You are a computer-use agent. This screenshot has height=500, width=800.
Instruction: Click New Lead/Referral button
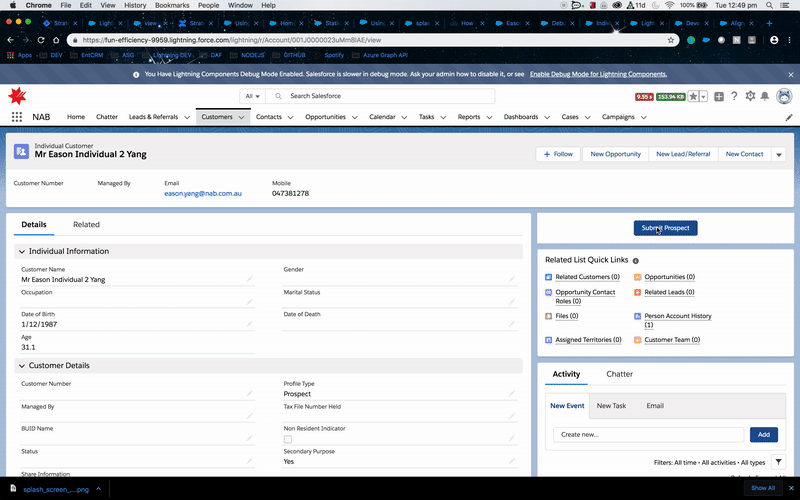coord(683,154)
